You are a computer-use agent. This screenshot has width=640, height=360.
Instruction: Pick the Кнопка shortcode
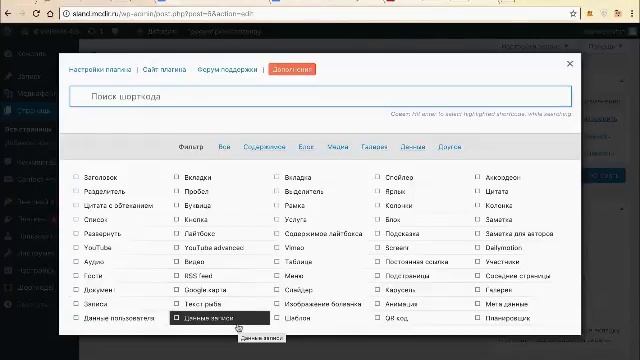click(x=196, y=220)
